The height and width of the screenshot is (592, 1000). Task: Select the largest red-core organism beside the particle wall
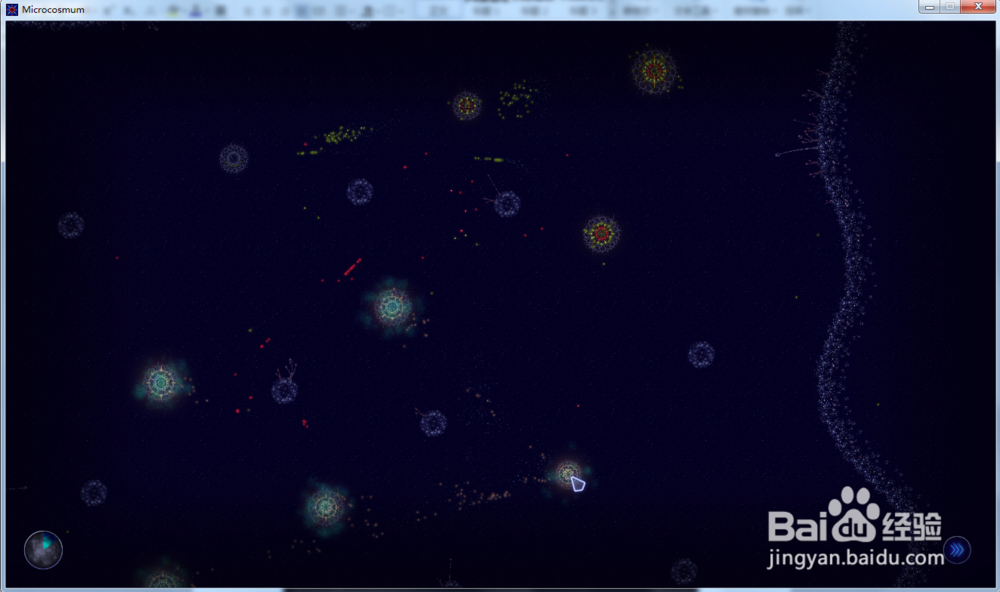click(654, 71)
